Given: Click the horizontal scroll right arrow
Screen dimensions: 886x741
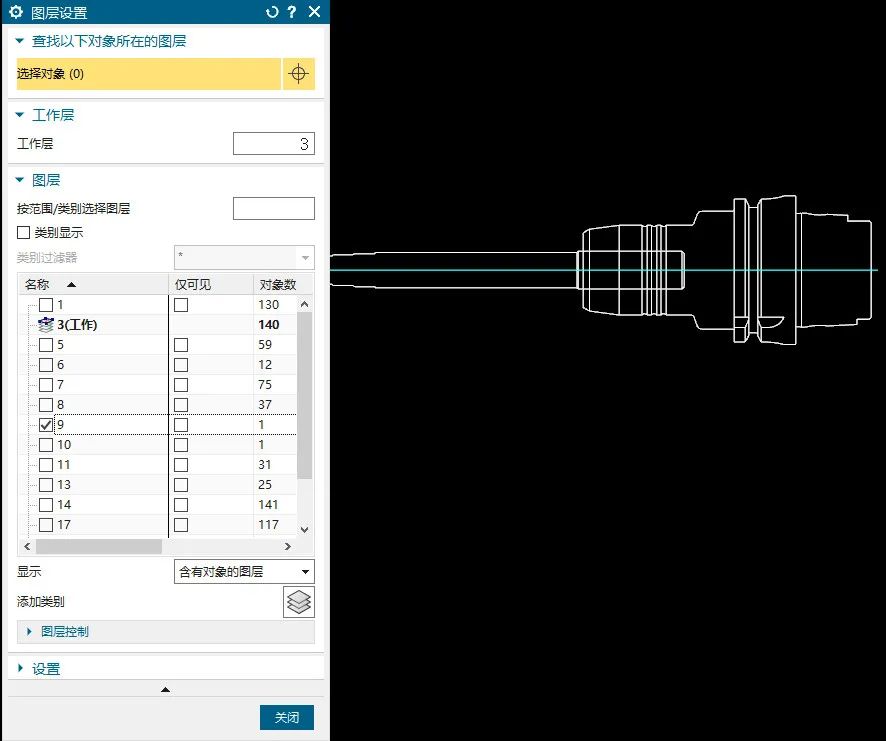Looking at the screenshot, I should click(288, 546).
